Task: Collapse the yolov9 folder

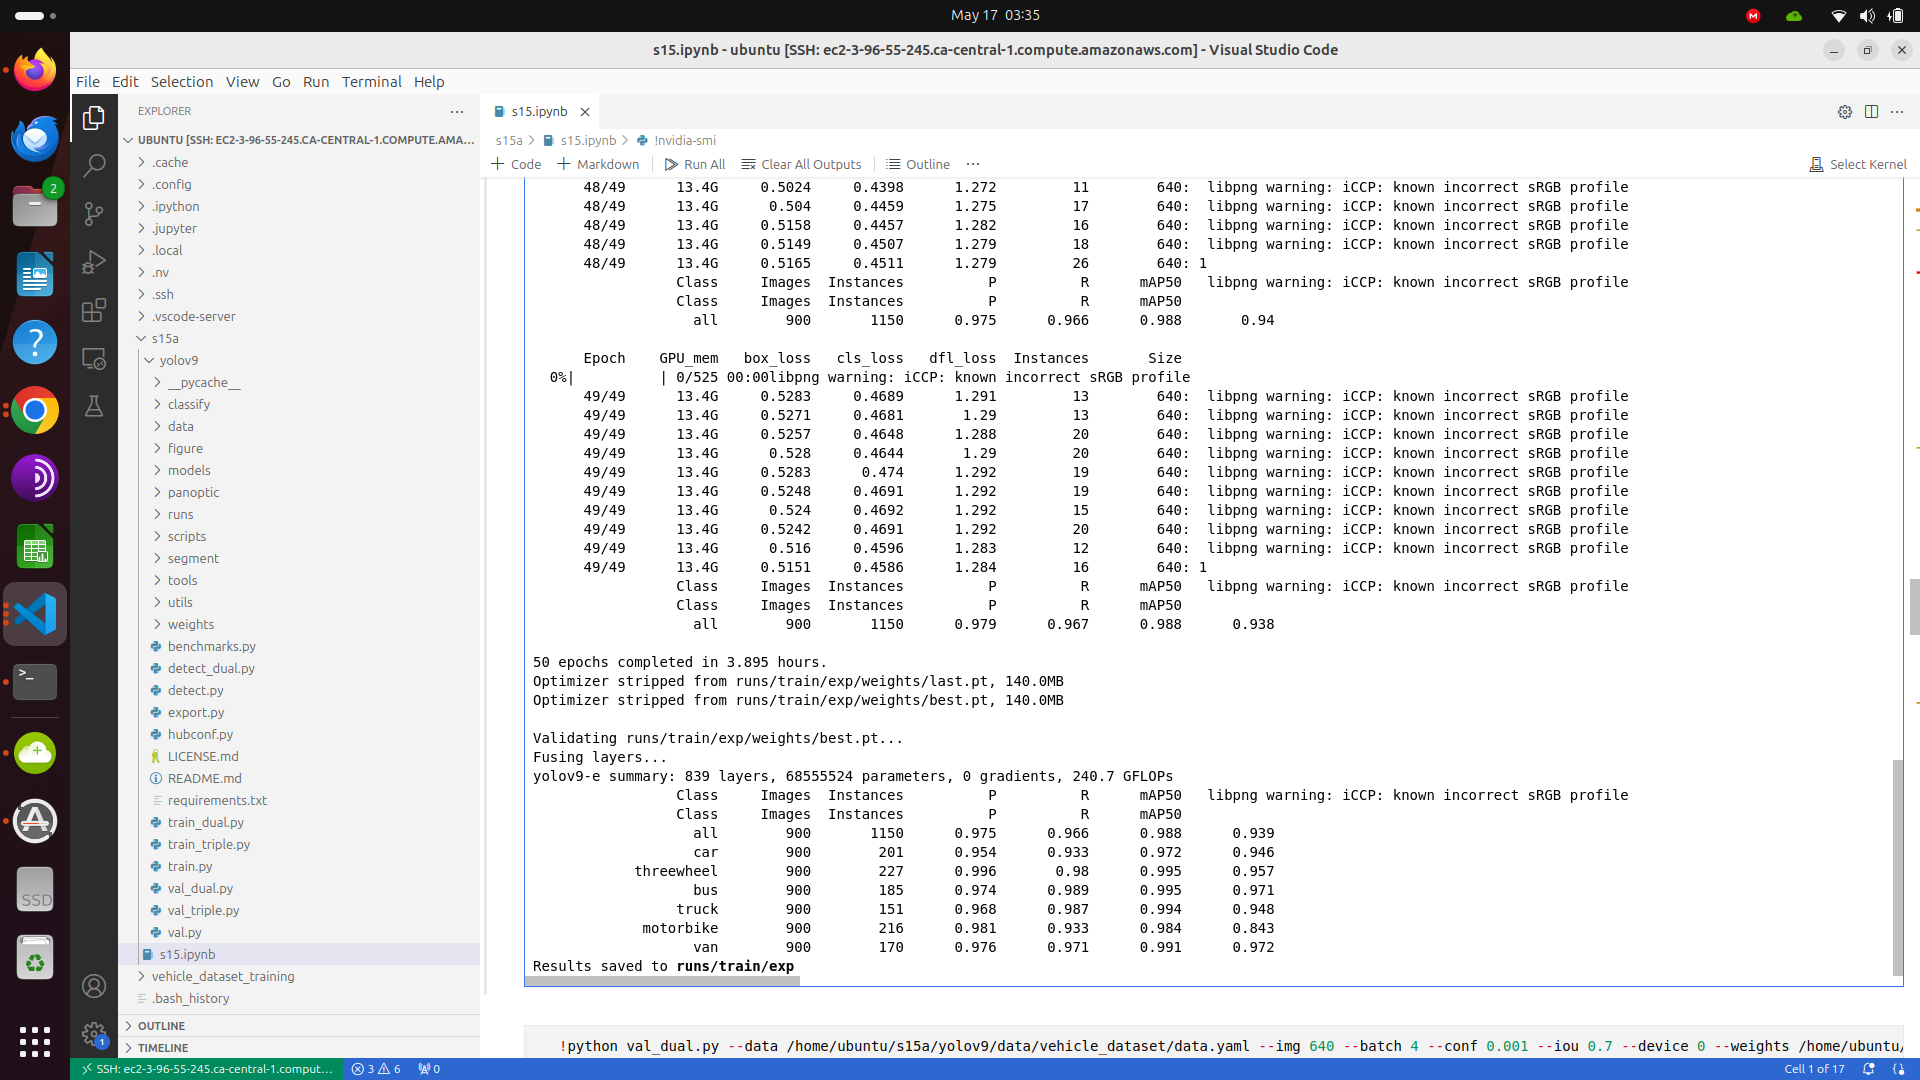Action: click(x=178, y=360)
